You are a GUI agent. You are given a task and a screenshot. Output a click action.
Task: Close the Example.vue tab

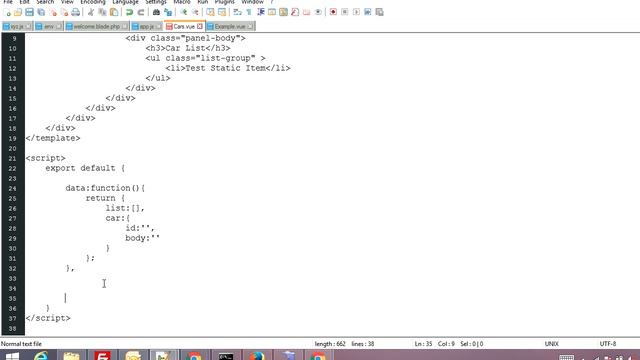point(250,27)
